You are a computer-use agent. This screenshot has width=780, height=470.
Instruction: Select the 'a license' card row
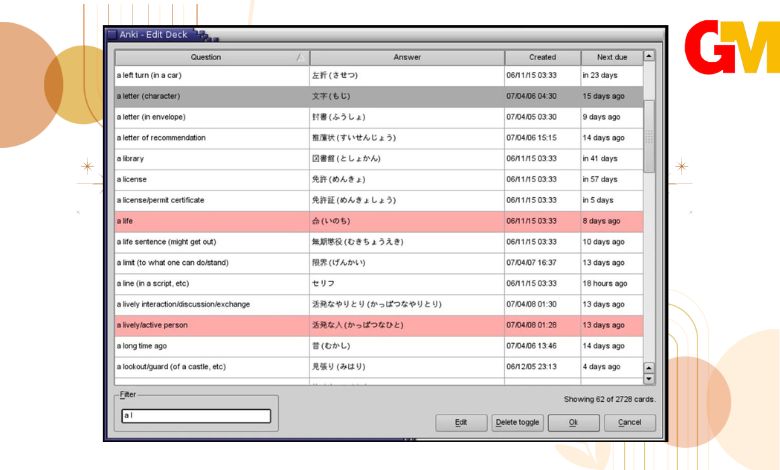click(379, 180)
